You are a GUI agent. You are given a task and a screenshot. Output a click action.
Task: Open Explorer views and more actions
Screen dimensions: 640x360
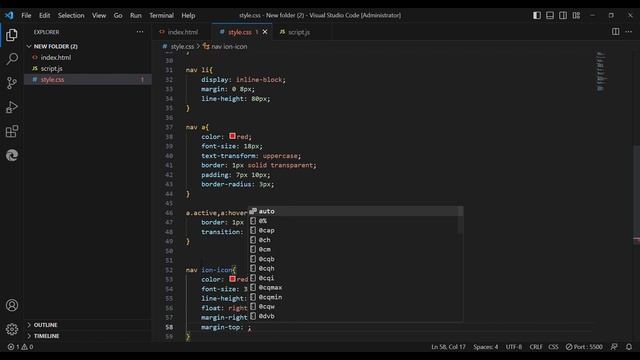pyautogui.click(x=140, y=32)
